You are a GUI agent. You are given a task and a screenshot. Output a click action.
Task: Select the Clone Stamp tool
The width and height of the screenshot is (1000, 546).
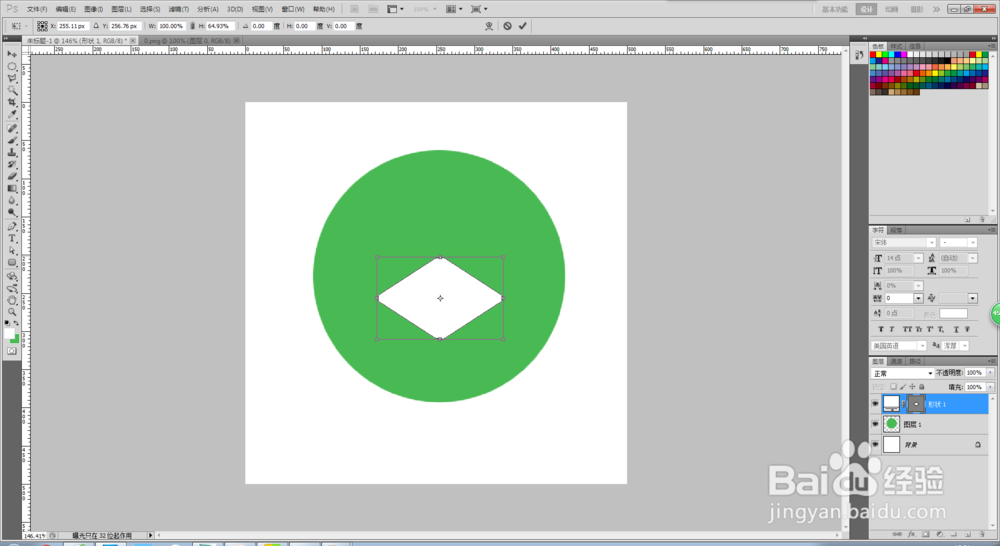coord(11,152)
